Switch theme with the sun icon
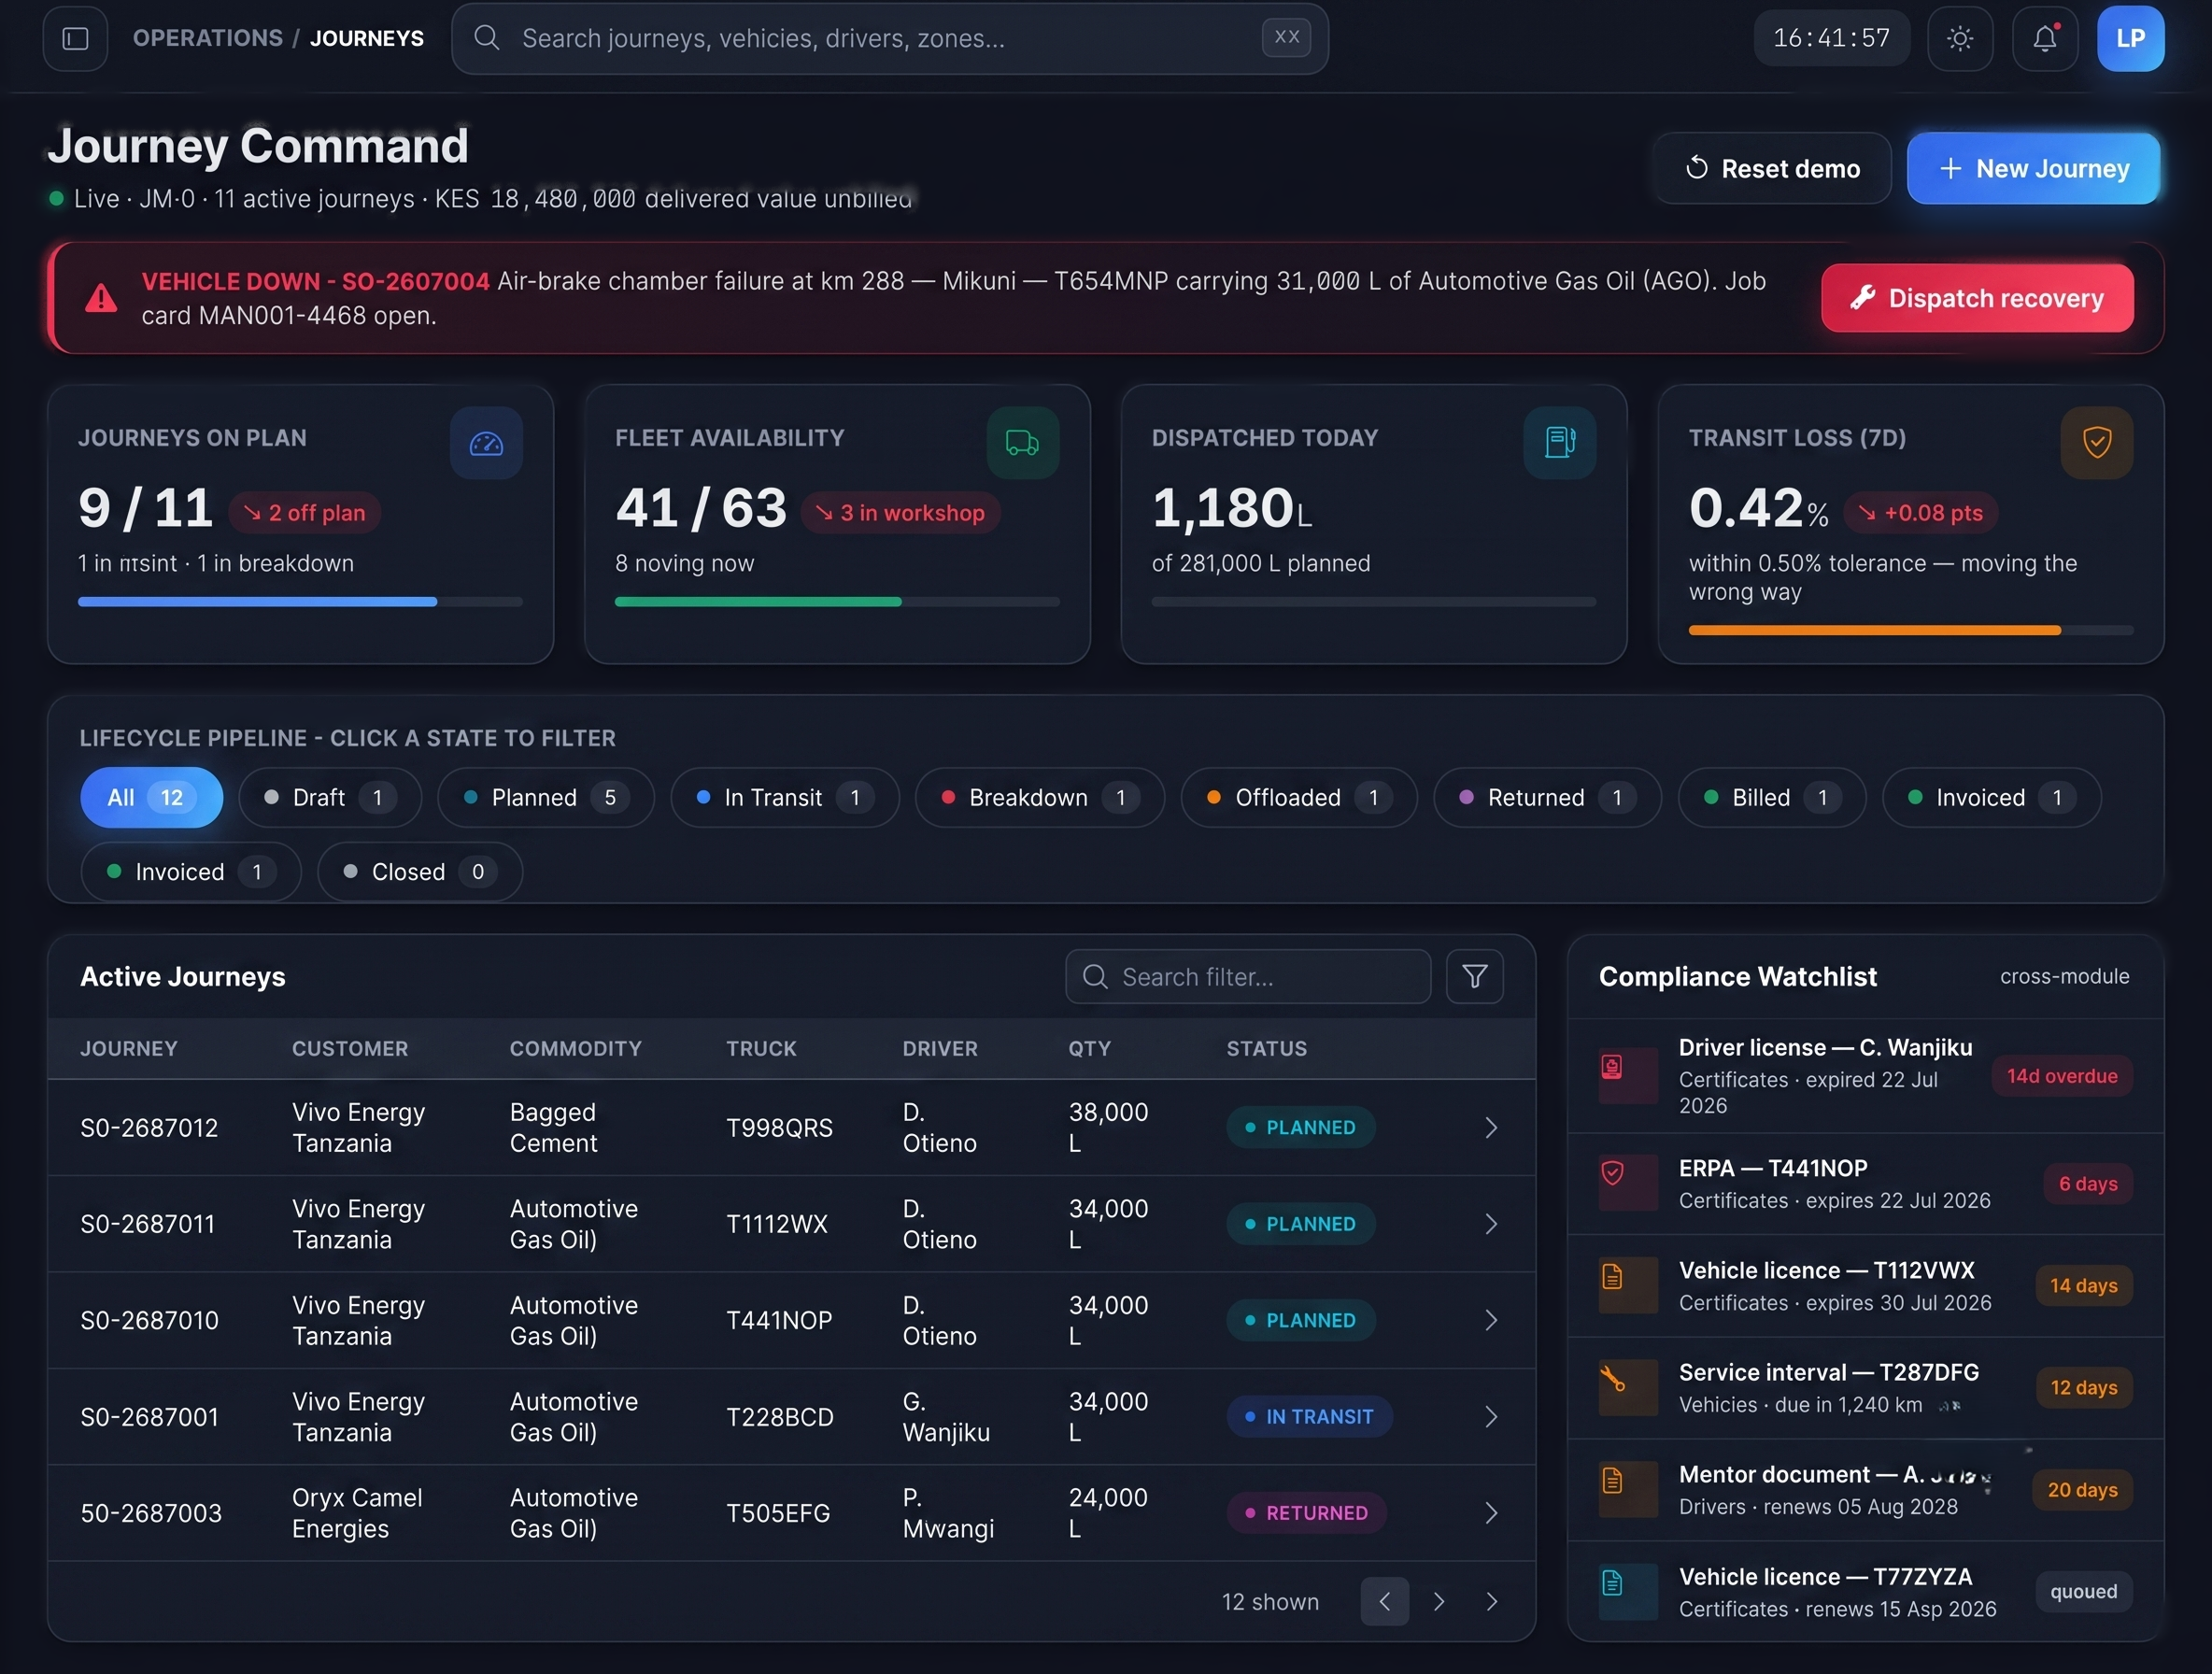The height and width of the screenshot is (1674, 2212). (1959, 38)
